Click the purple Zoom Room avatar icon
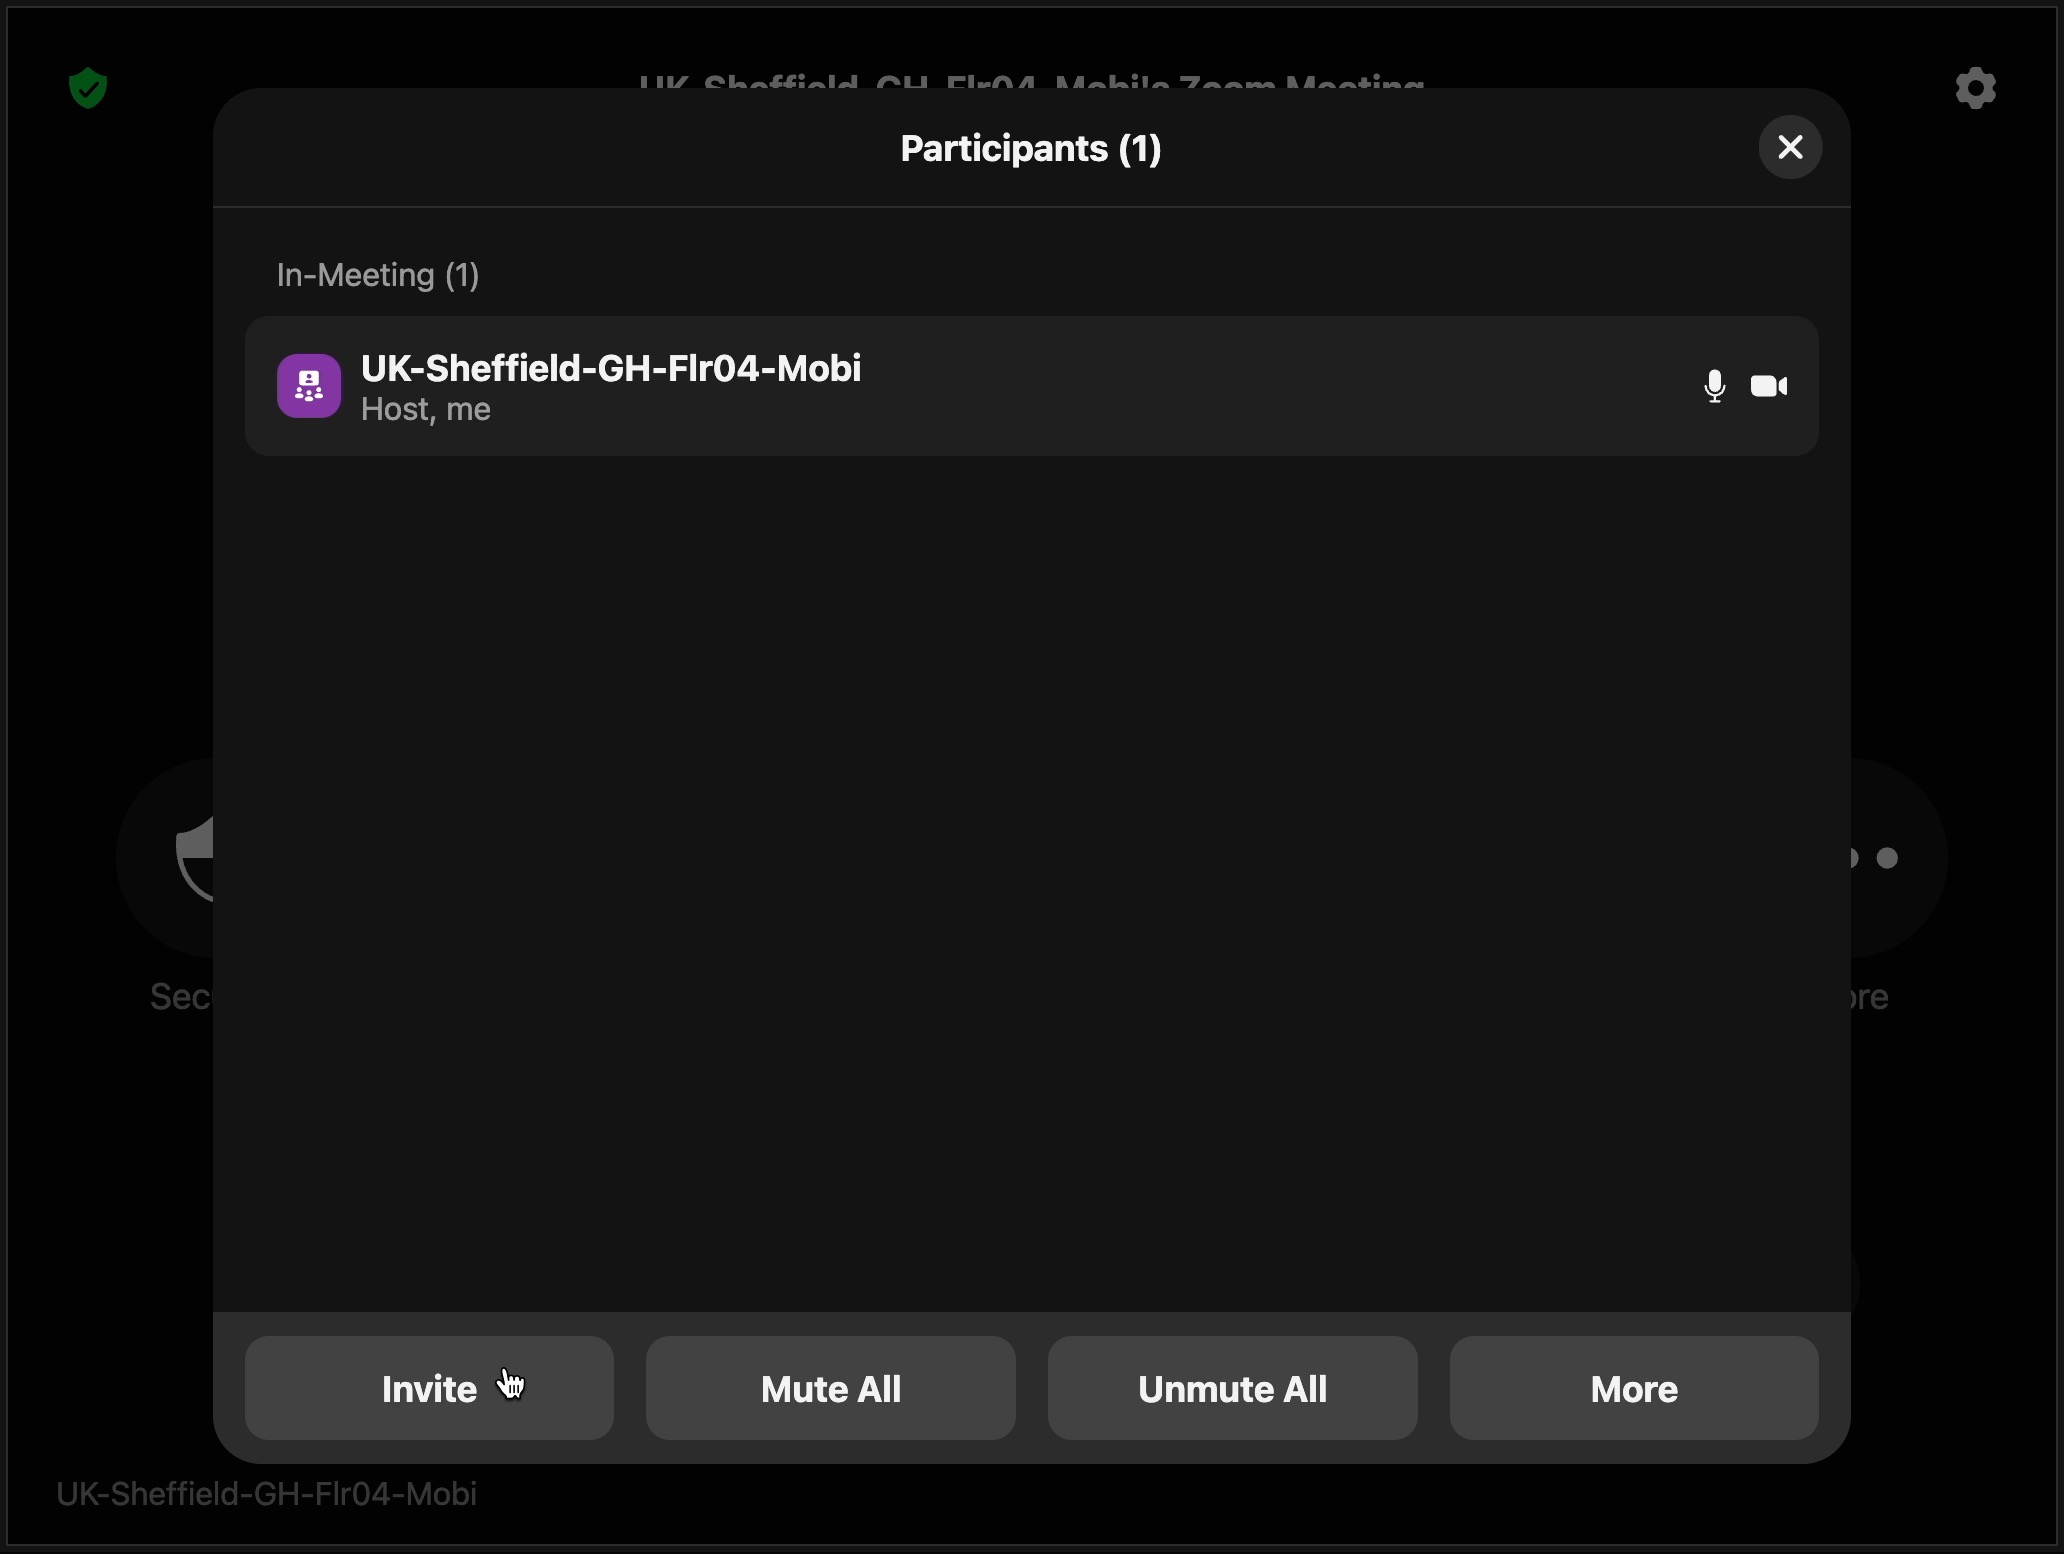 click(x=309, y=386)
